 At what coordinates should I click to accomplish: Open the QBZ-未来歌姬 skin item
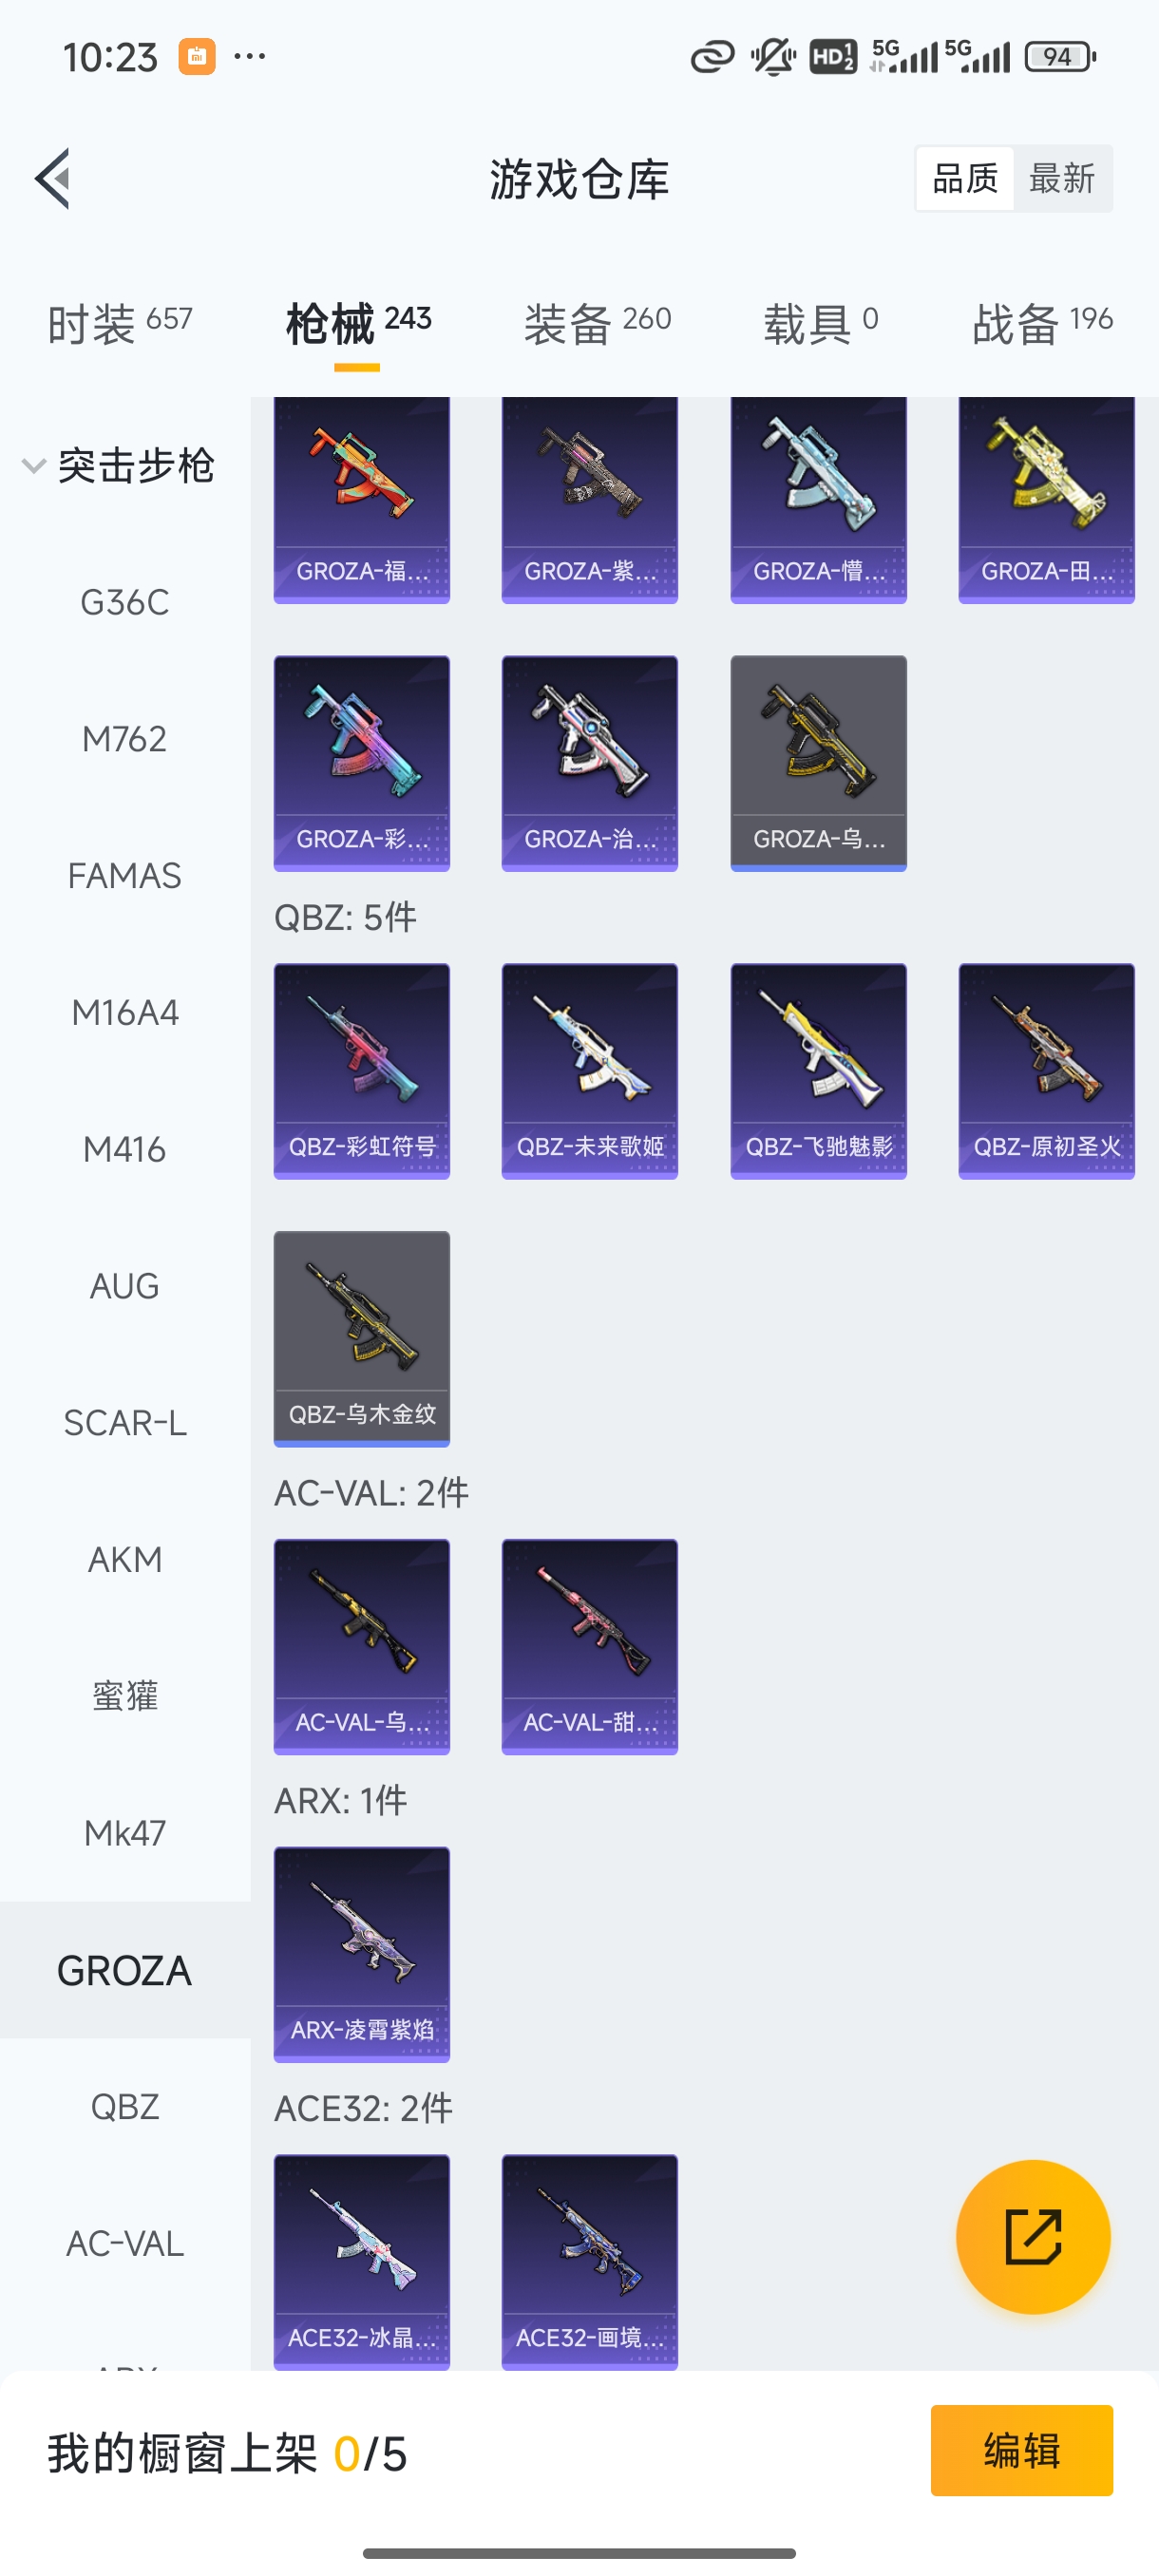click(x=590, y=1071)
